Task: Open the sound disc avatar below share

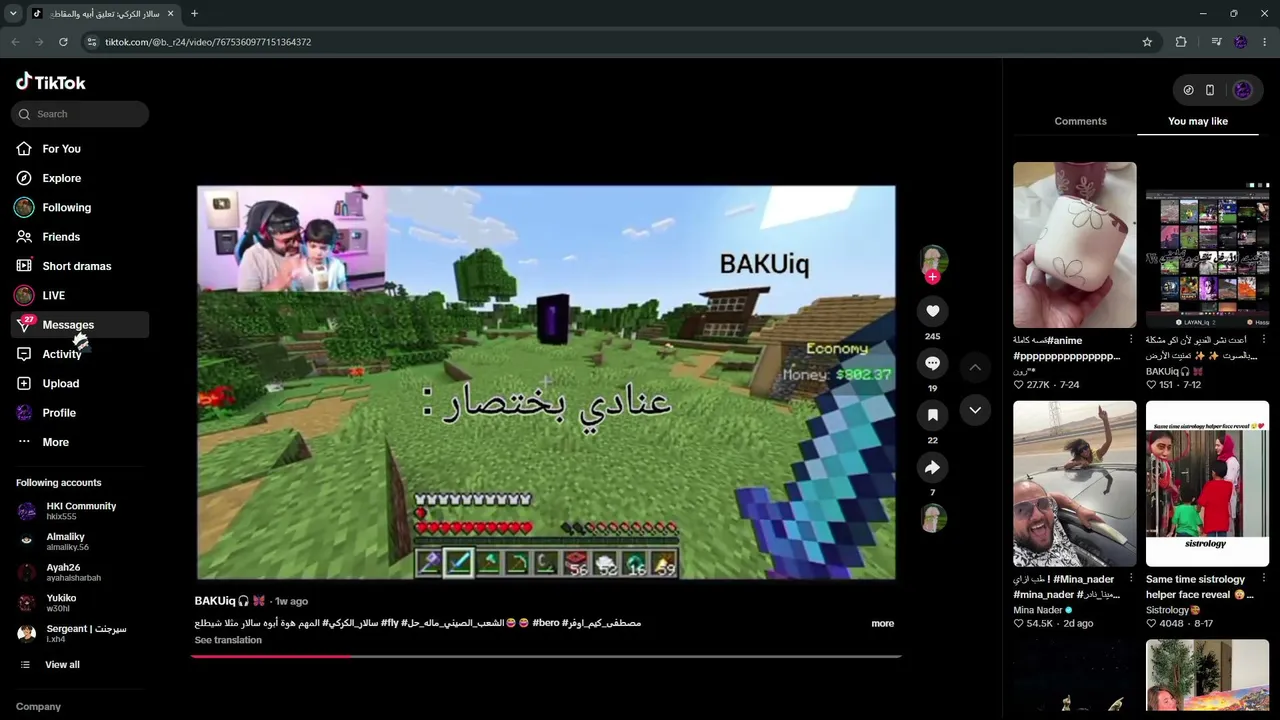Action: 933,518
